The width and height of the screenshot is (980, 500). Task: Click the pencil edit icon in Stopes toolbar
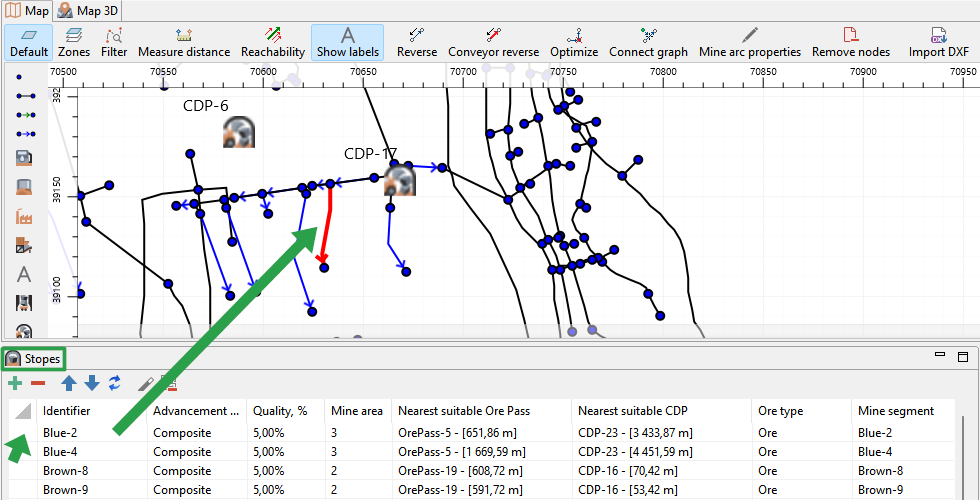point(146,383)
